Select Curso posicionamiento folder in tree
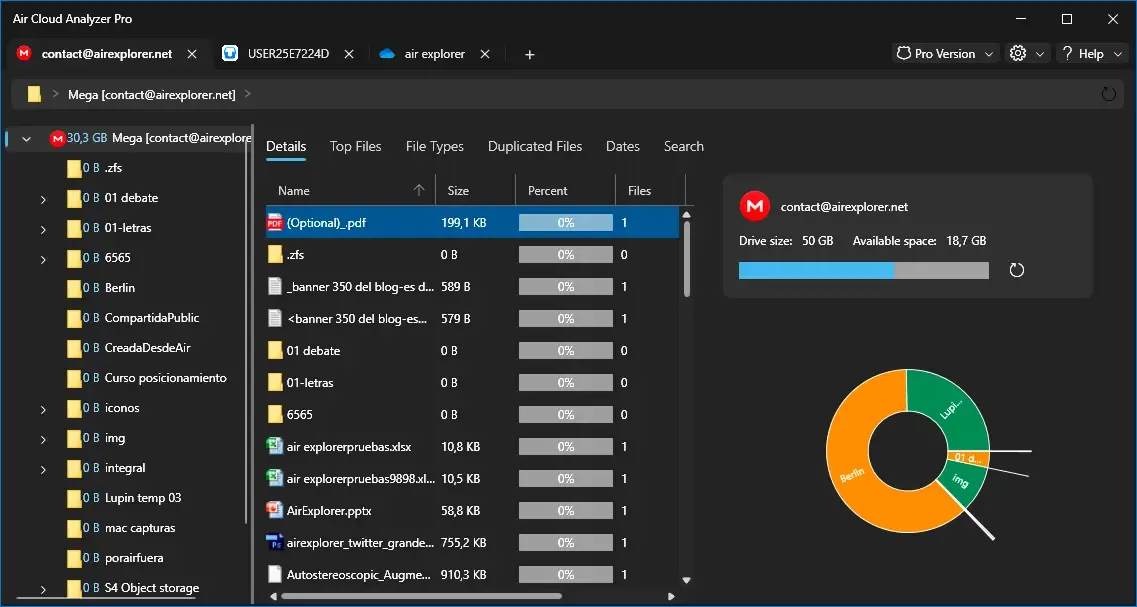1137x607 pixels. pos(165,378)
